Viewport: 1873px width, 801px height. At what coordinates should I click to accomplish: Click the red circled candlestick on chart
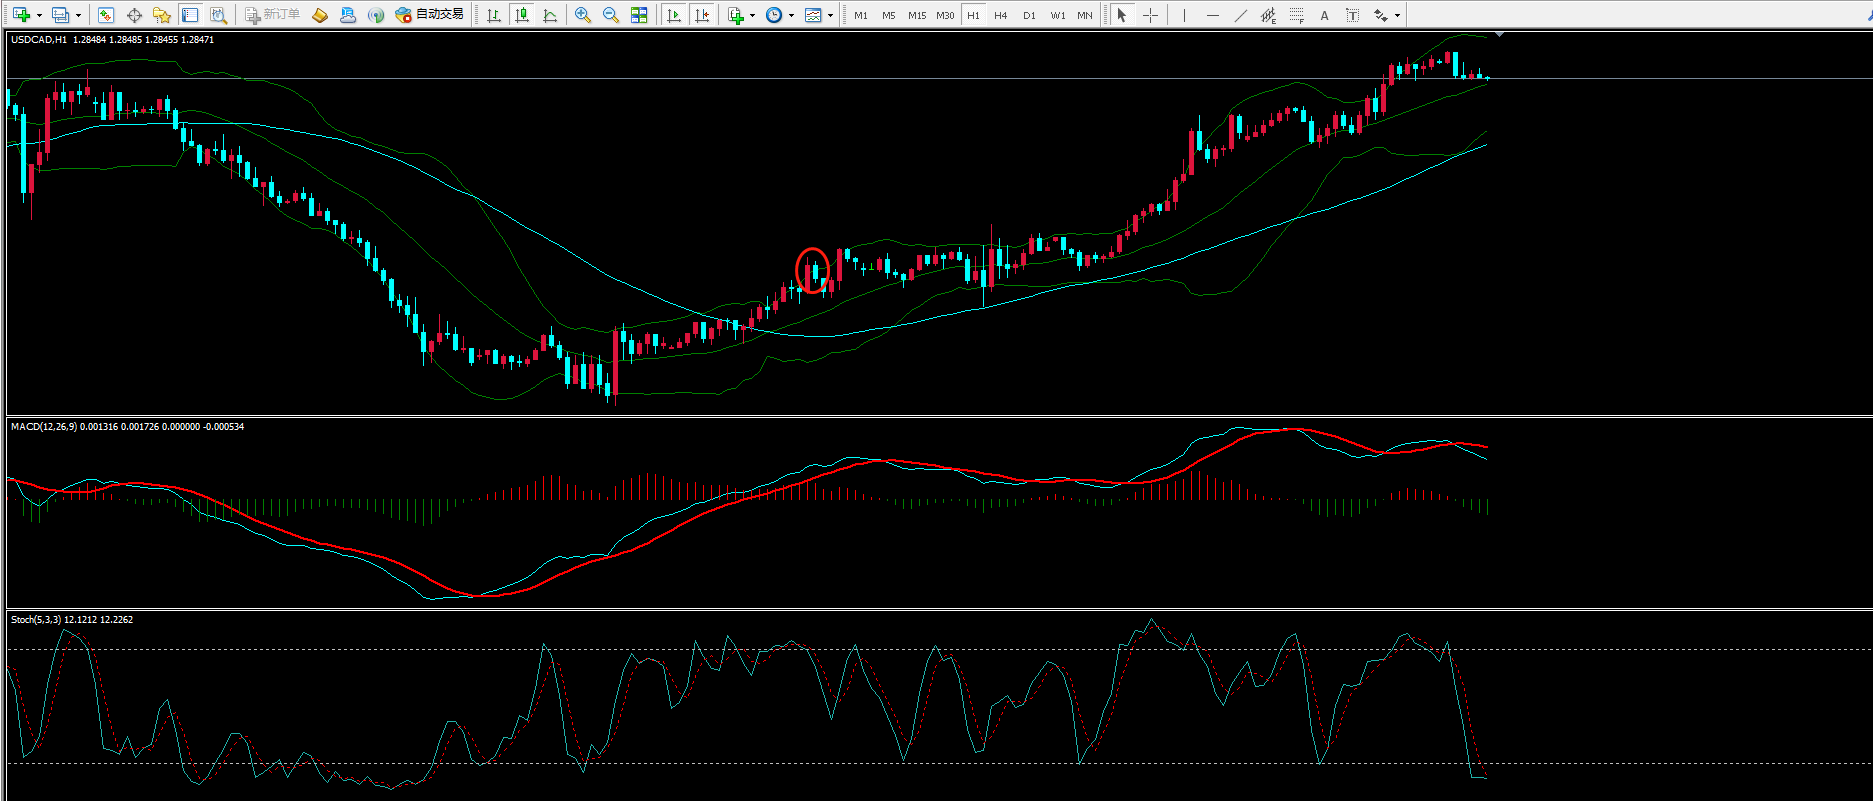point(812,271)
